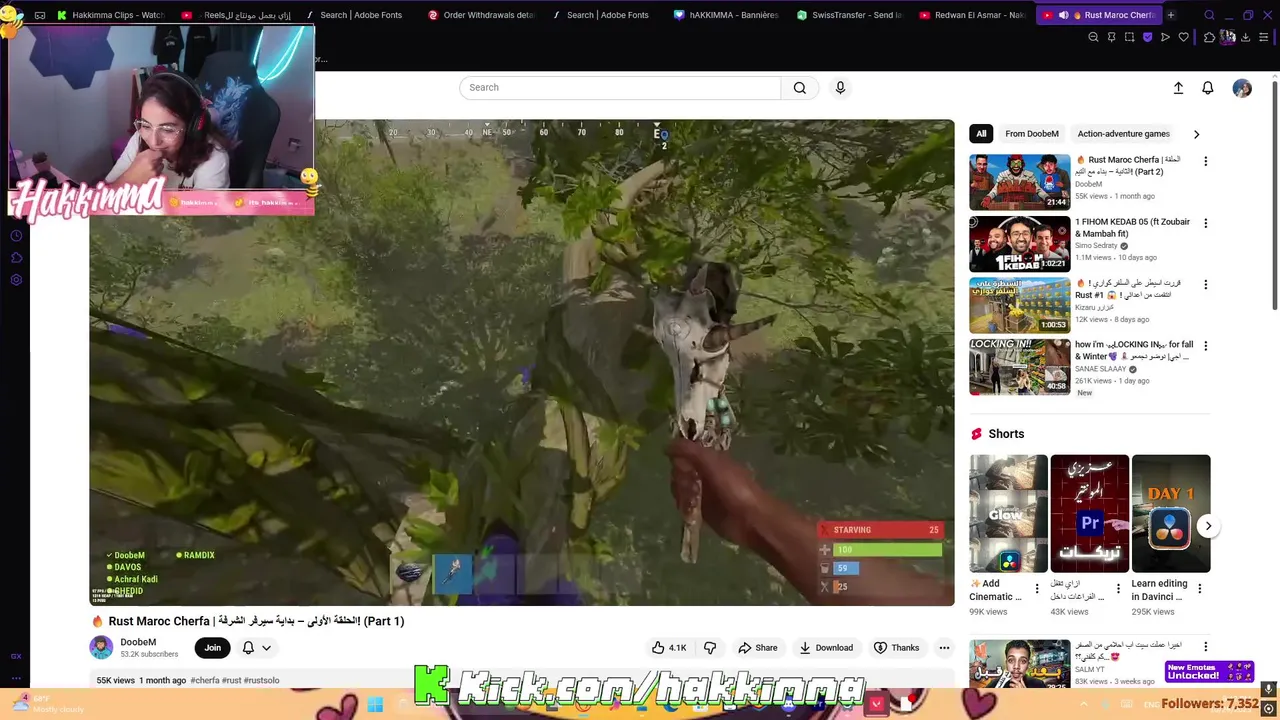Click the play/flow arrow icon in toolbar
The width and height of the screenshot is (1280, 720).
coord(1165,37)
